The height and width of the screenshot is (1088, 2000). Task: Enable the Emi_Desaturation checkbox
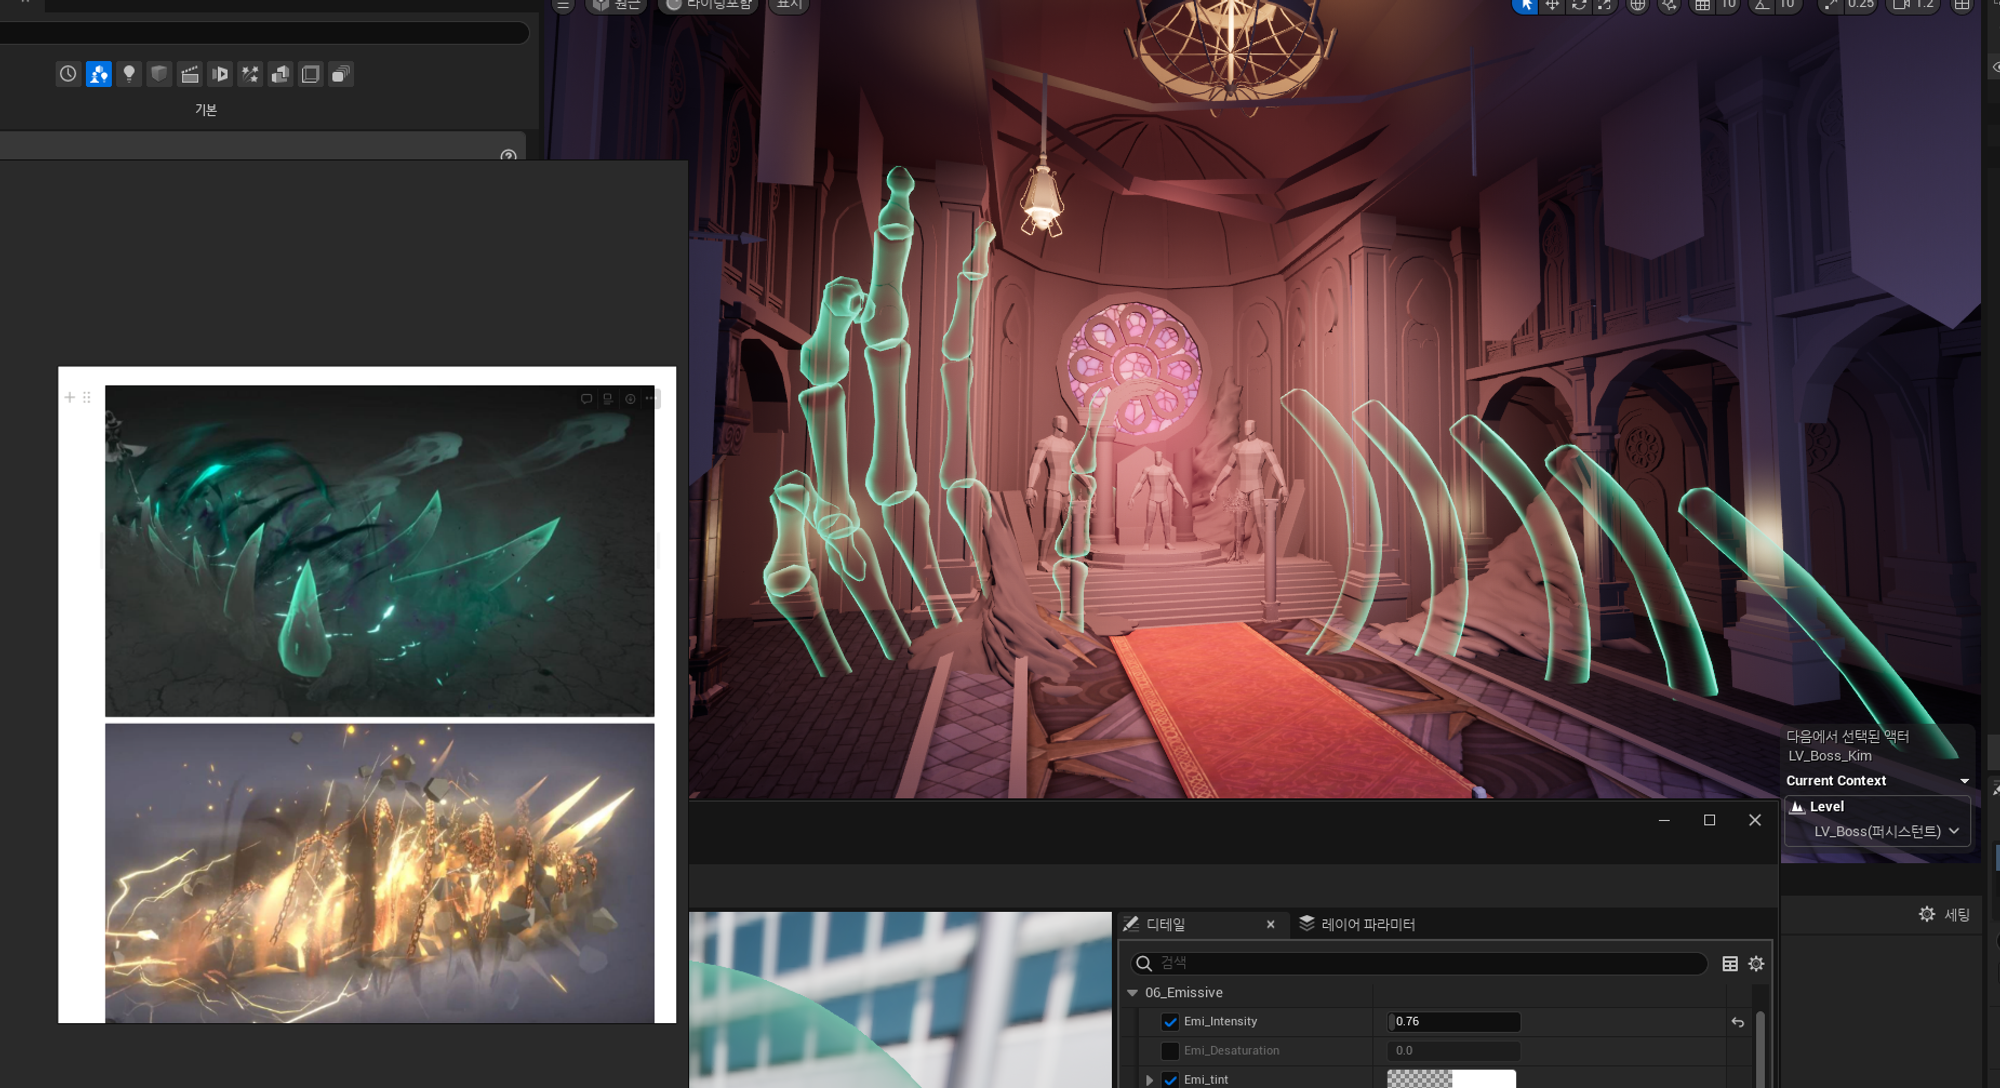click(x=1170, y=1051)
